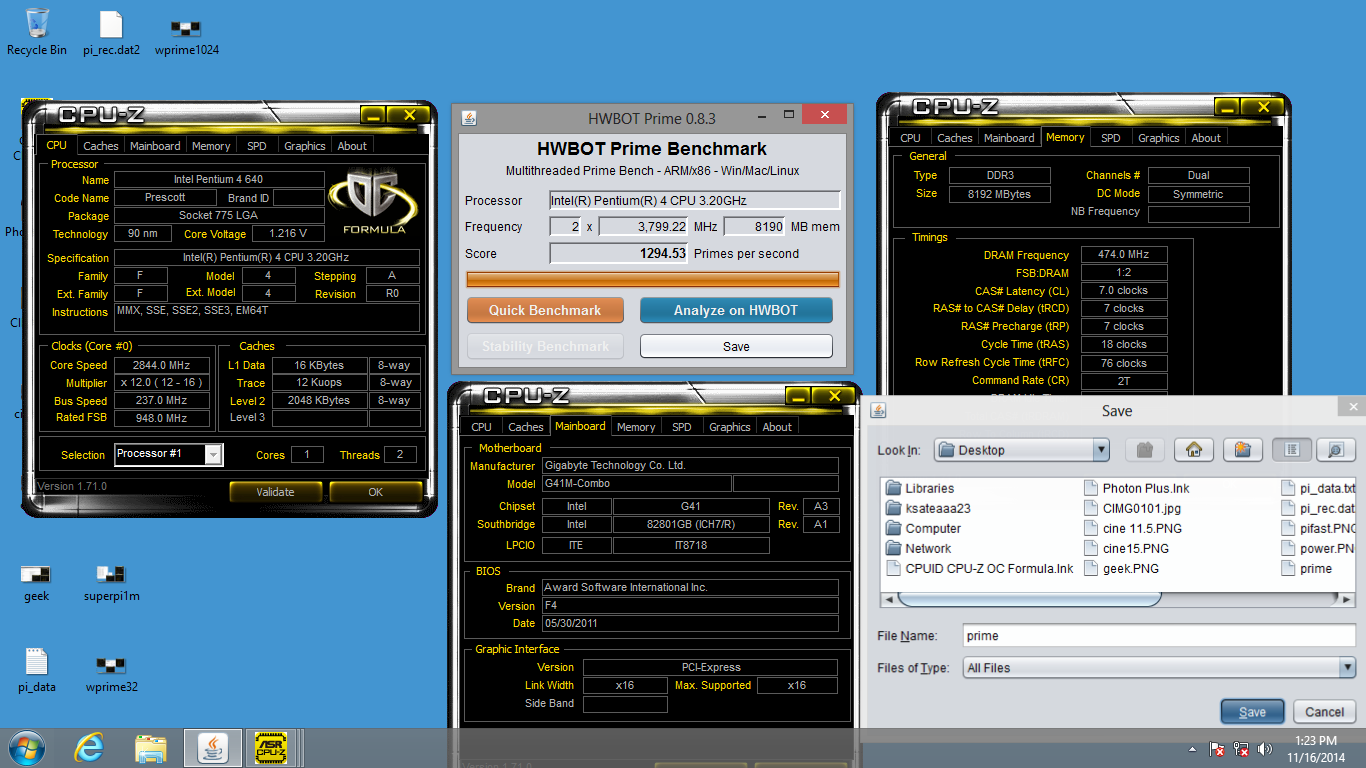Click Java icon in HWBOT Prime title bar
The width and height of the screenshot is (1366, 768).
coord(468,118)
